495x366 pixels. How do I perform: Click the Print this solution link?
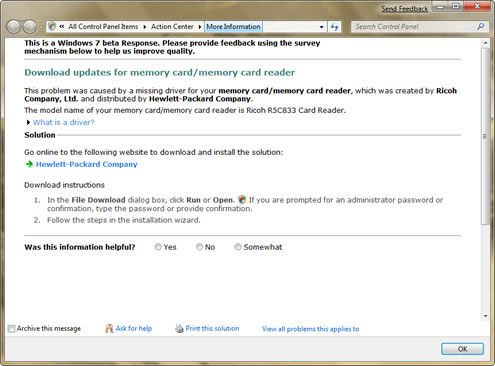tap(212, 328)
